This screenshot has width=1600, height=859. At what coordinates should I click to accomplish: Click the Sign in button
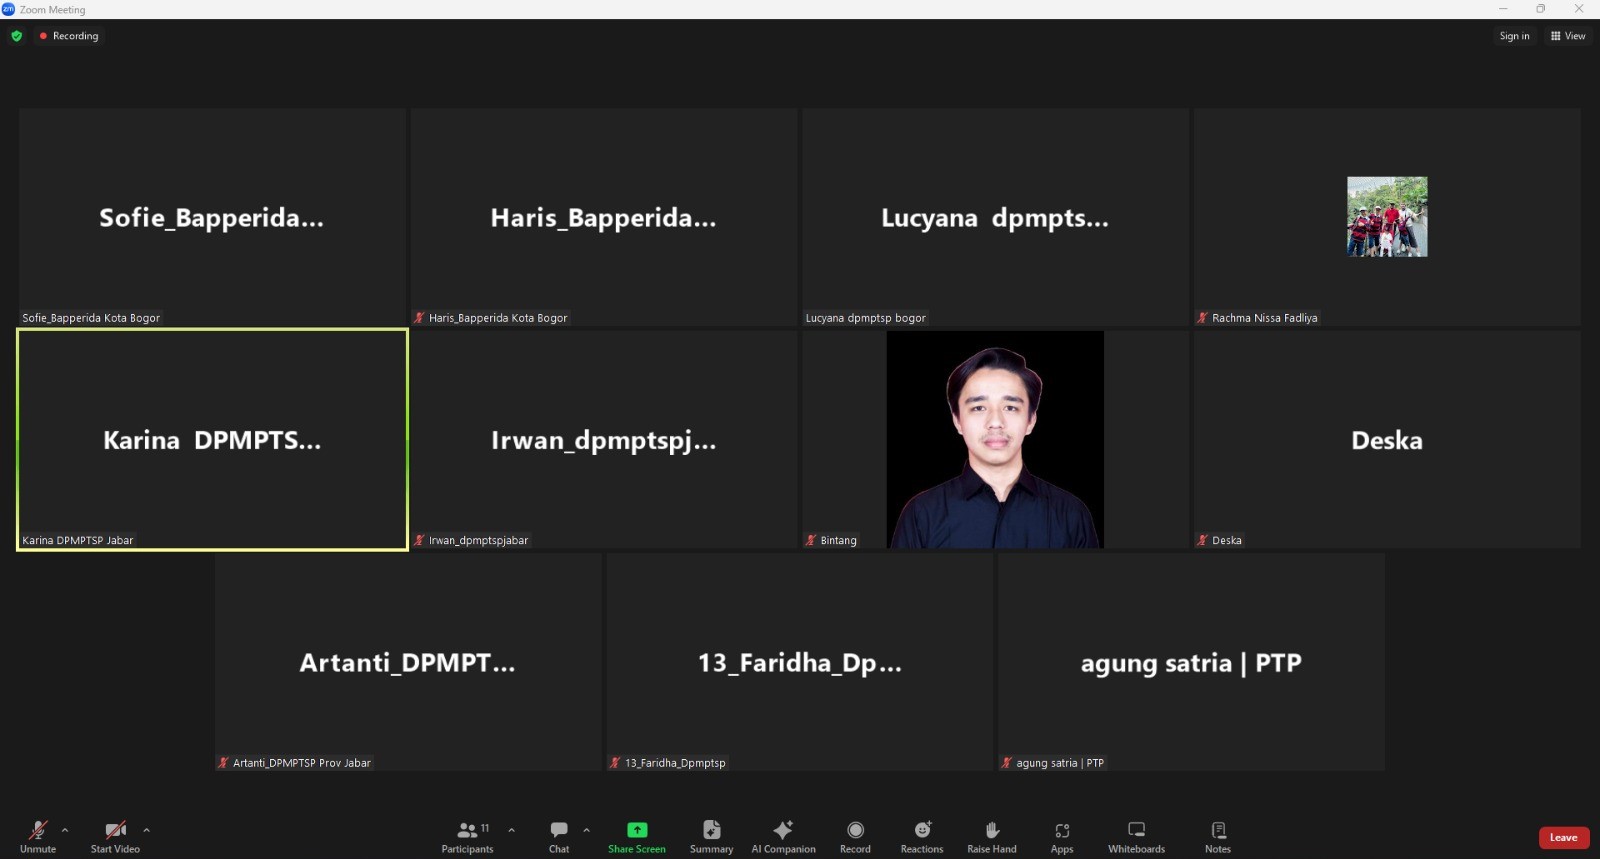[1514, 36]
